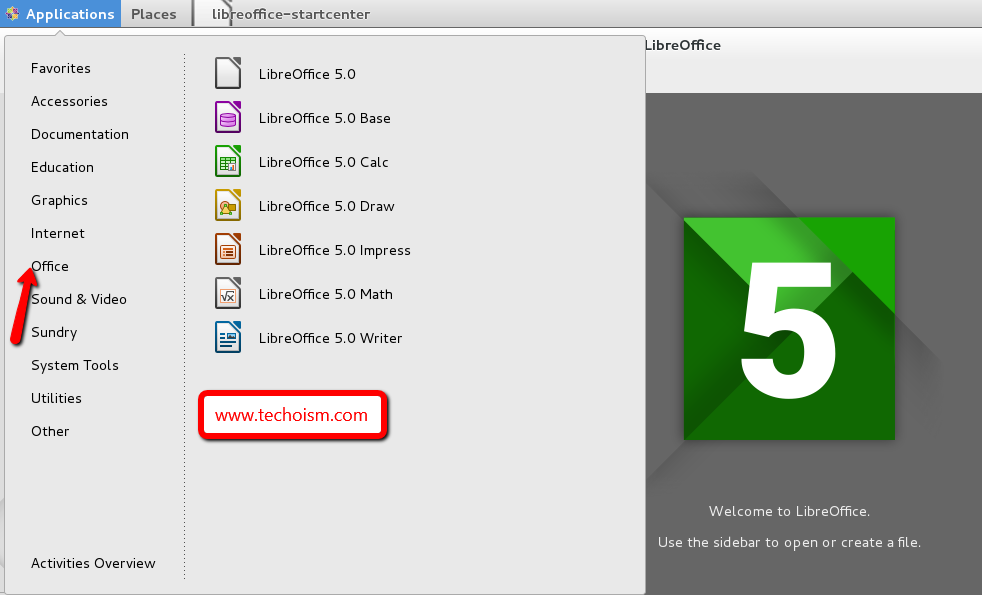Click the LibreOffice 5.0 Draw icon
The image size is (982, 595).
(x=228, y=205)
